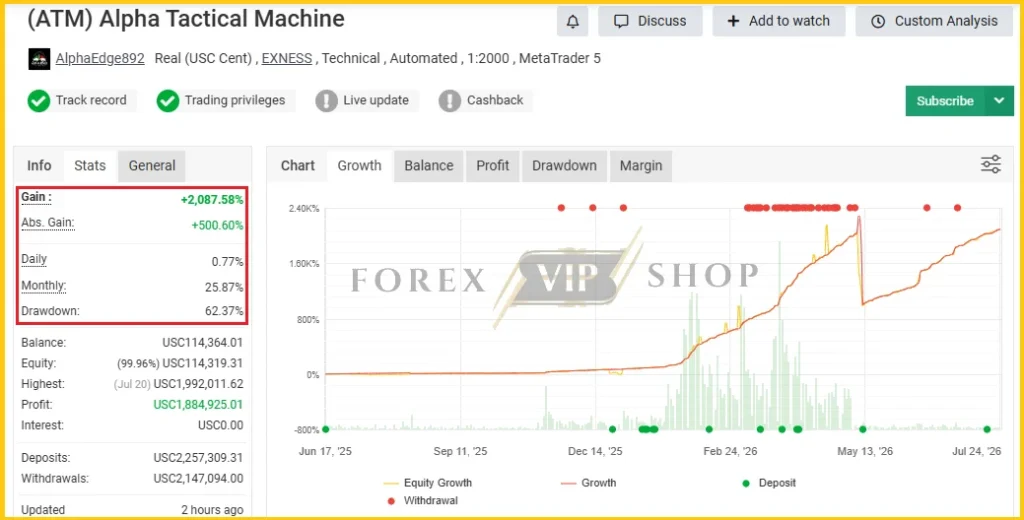This screenshot has width=1024, height=520.
Task: Toggle the Equity Growth legend series
Action: pos(428,483)
